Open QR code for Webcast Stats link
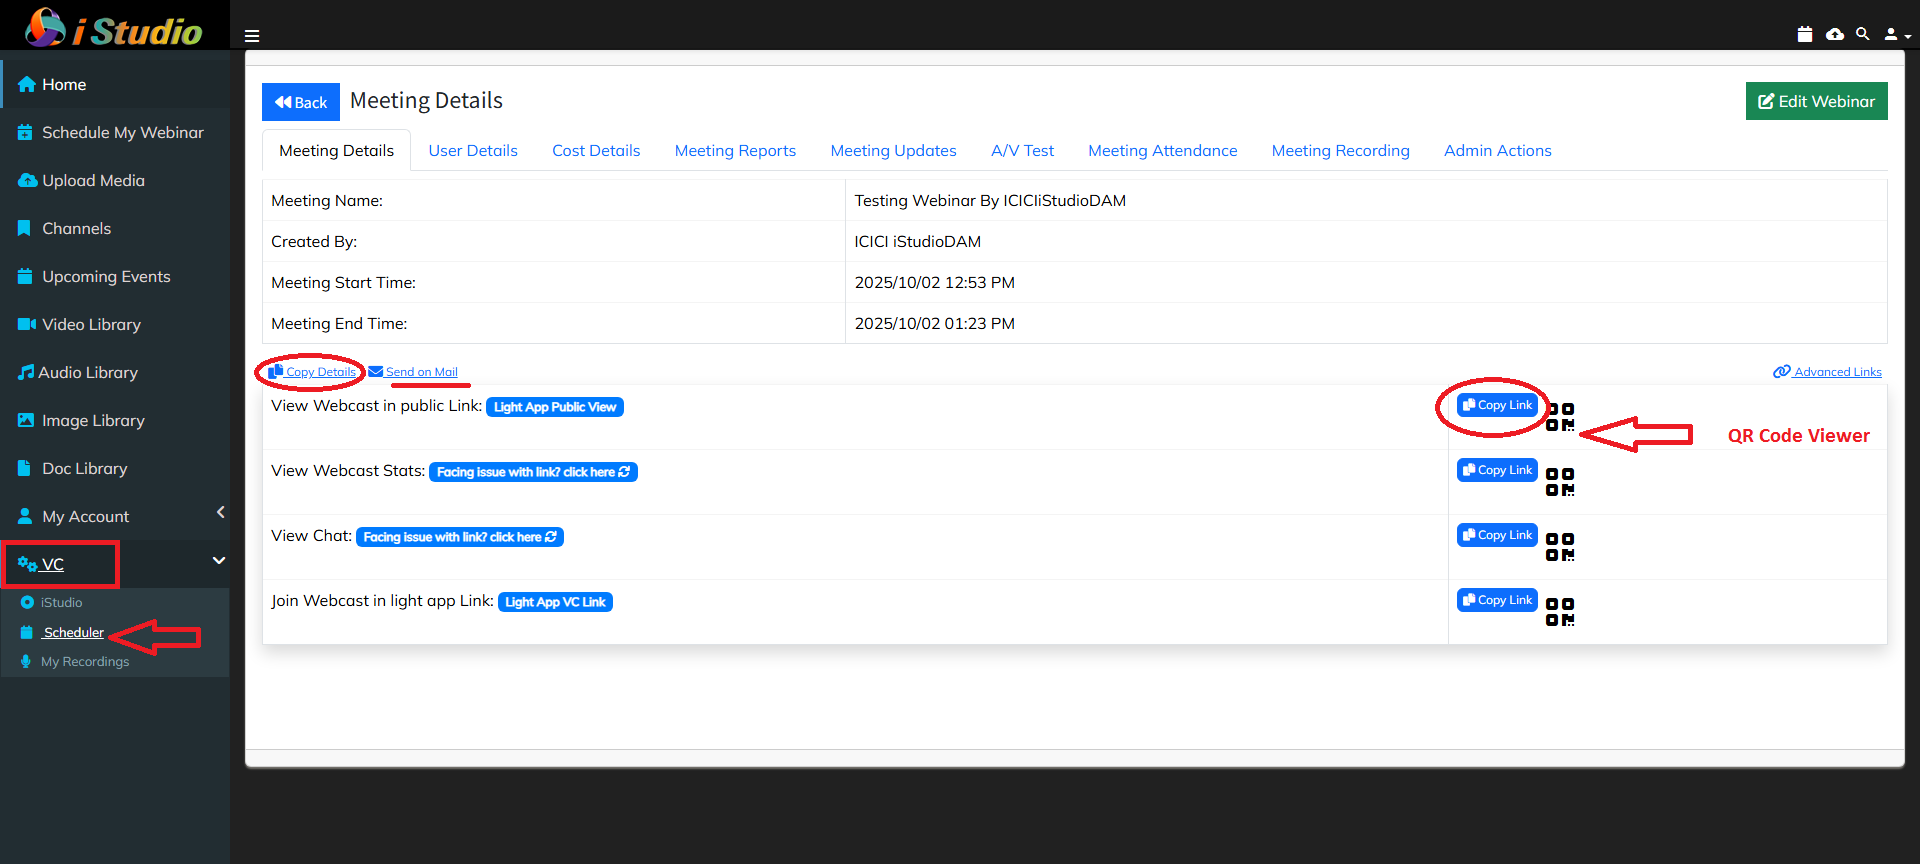Viewport: 1920px width, 864px height. coord(1560,482)
